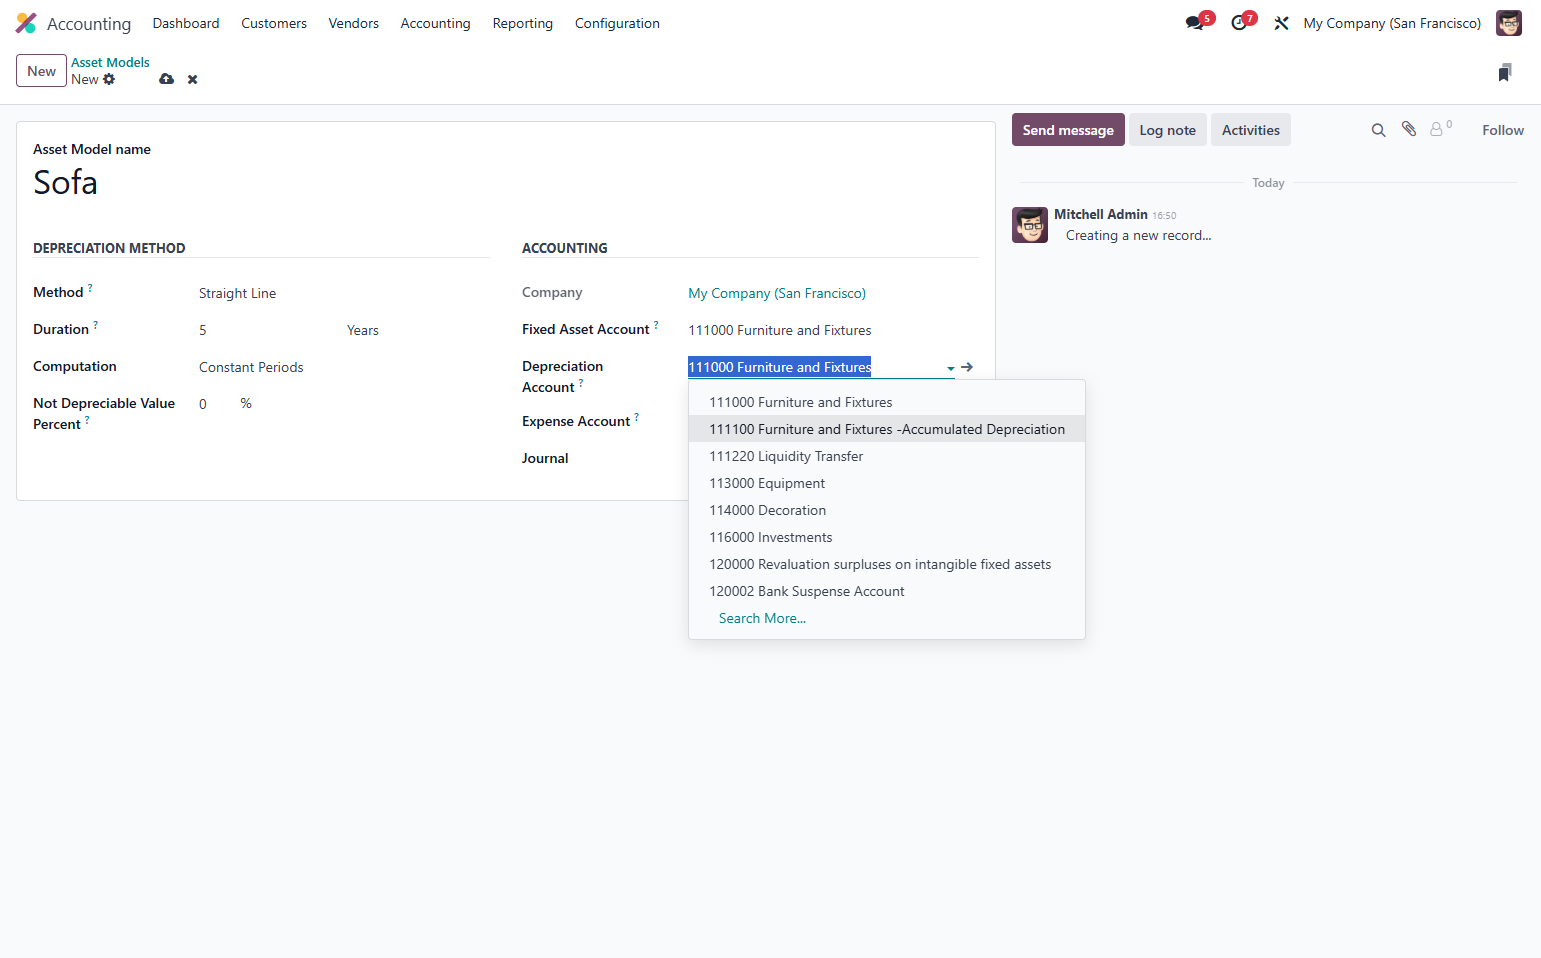Viewport: 1541px width, 958px height.
Task: Open Fixed Asset Account field dropdown
Action: click(832, 330)
